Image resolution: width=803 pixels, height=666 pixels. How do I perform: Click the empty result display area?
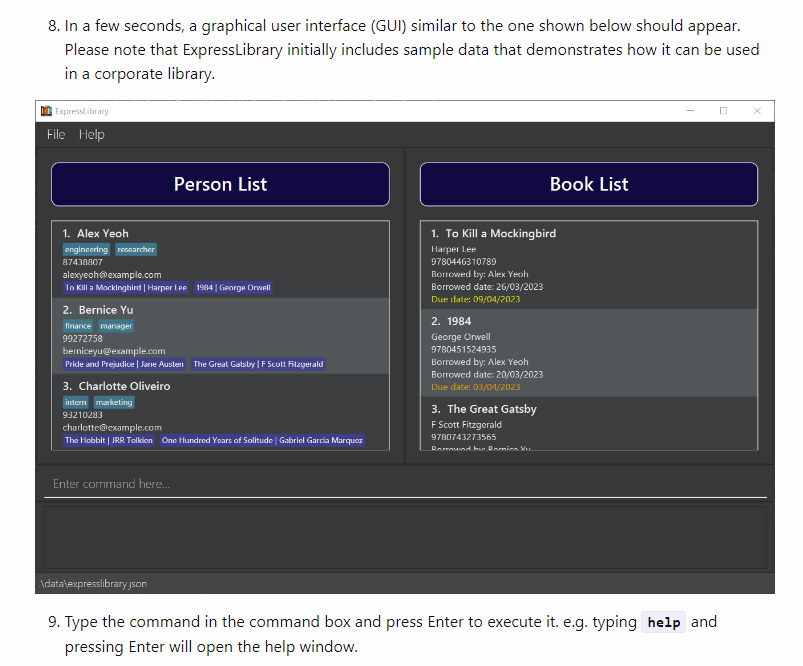(x=405, y=537)
